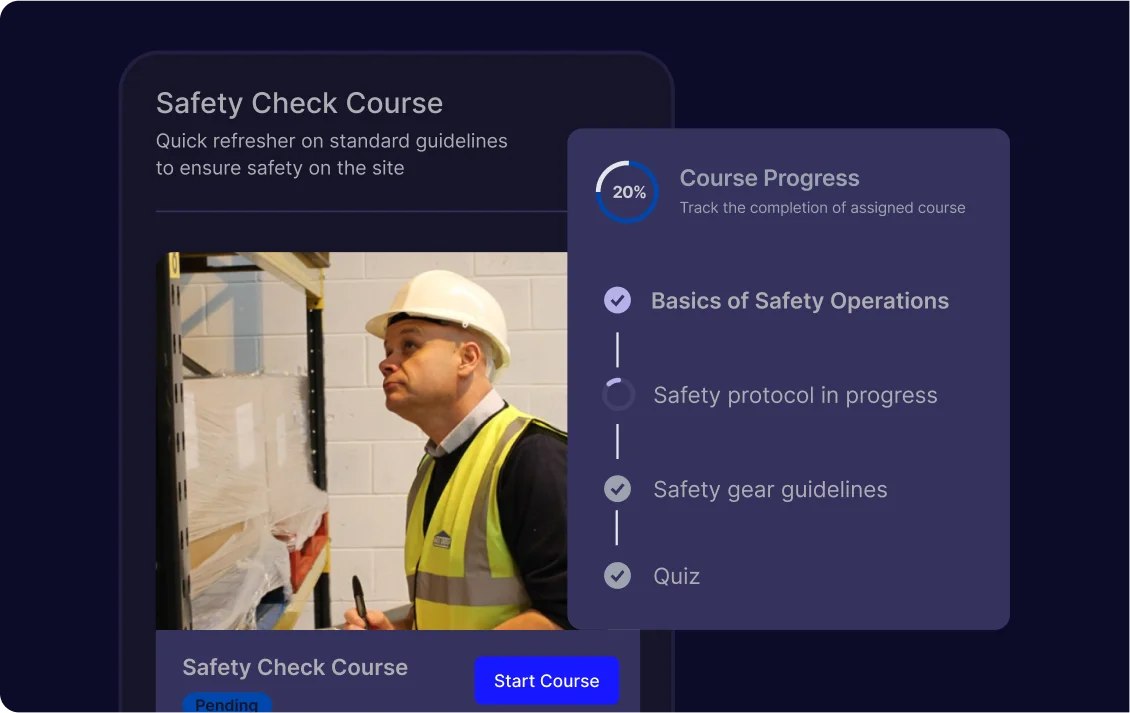
Task: Click the connector line above Safety gear guidelines
Action: tap(618, 441)
